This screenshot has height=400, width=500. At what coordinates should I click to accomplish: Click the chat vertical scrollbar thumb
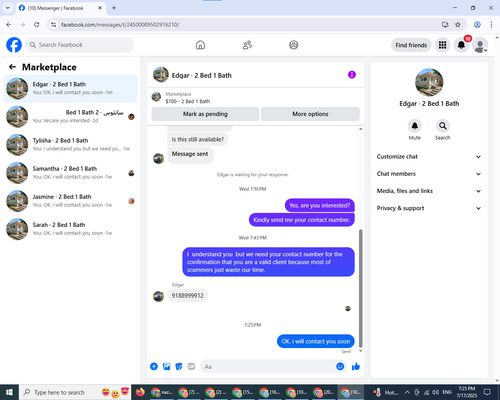[360, 288]
